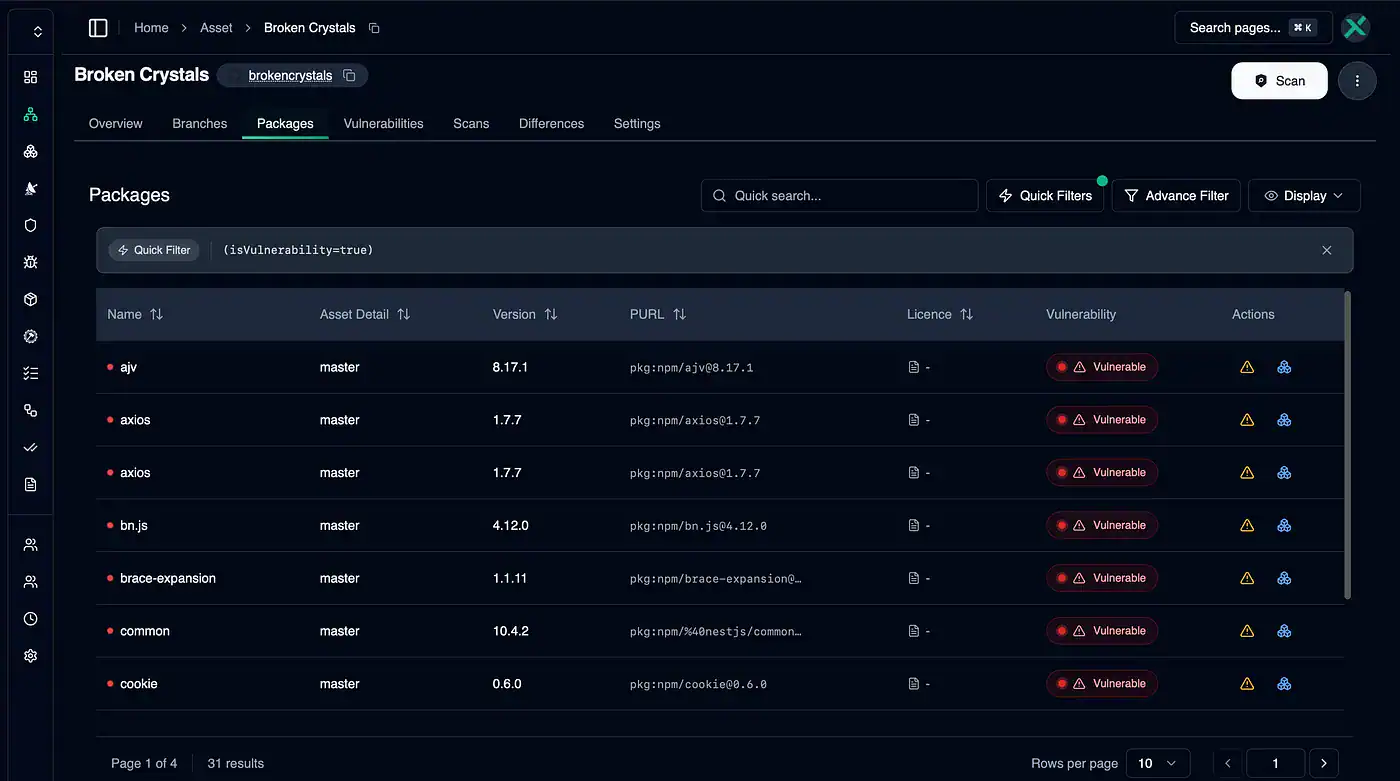Screen dimensions: 1400x781
Task: Click the Scan button
Action: 1279,81
